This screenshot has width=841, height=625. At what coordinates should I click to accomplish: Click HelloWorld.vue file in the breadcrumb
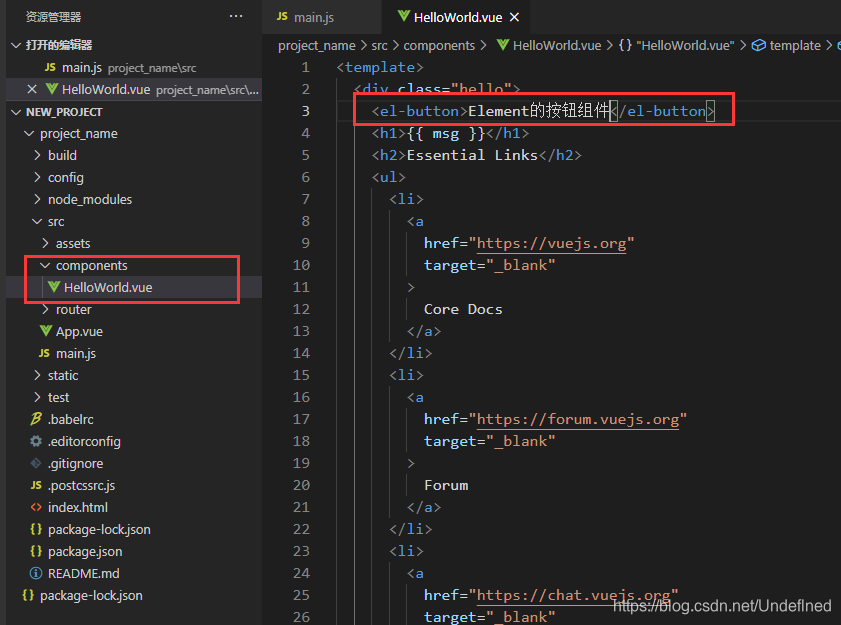click(549, 46)
